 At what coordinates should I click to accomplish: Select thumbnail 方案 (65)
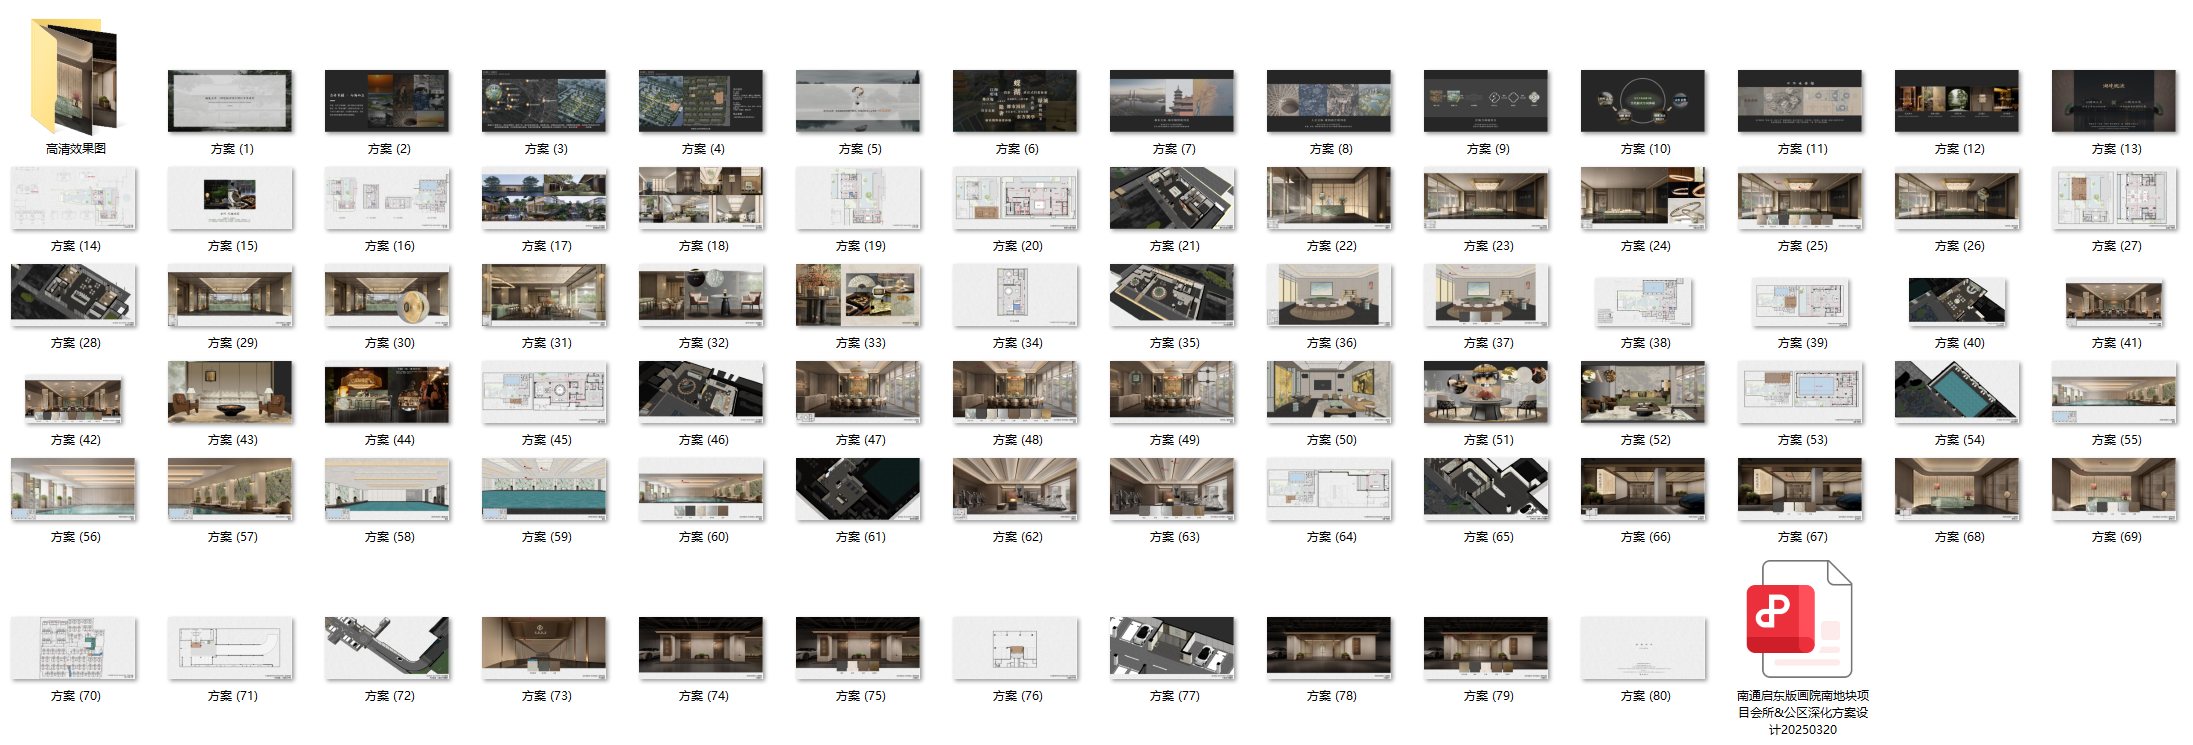(1486, 489)
